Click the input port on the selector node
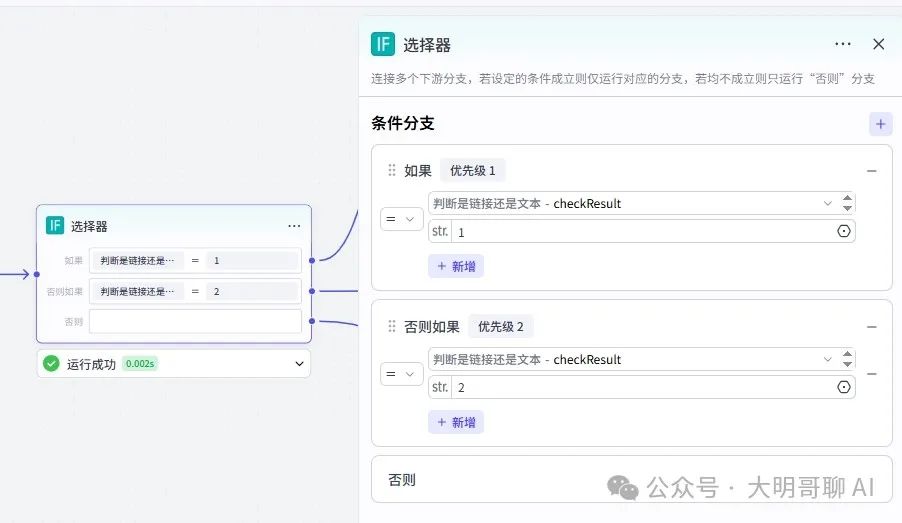The height and width of the screenshot is (523, 902). (x=37, y=274)
